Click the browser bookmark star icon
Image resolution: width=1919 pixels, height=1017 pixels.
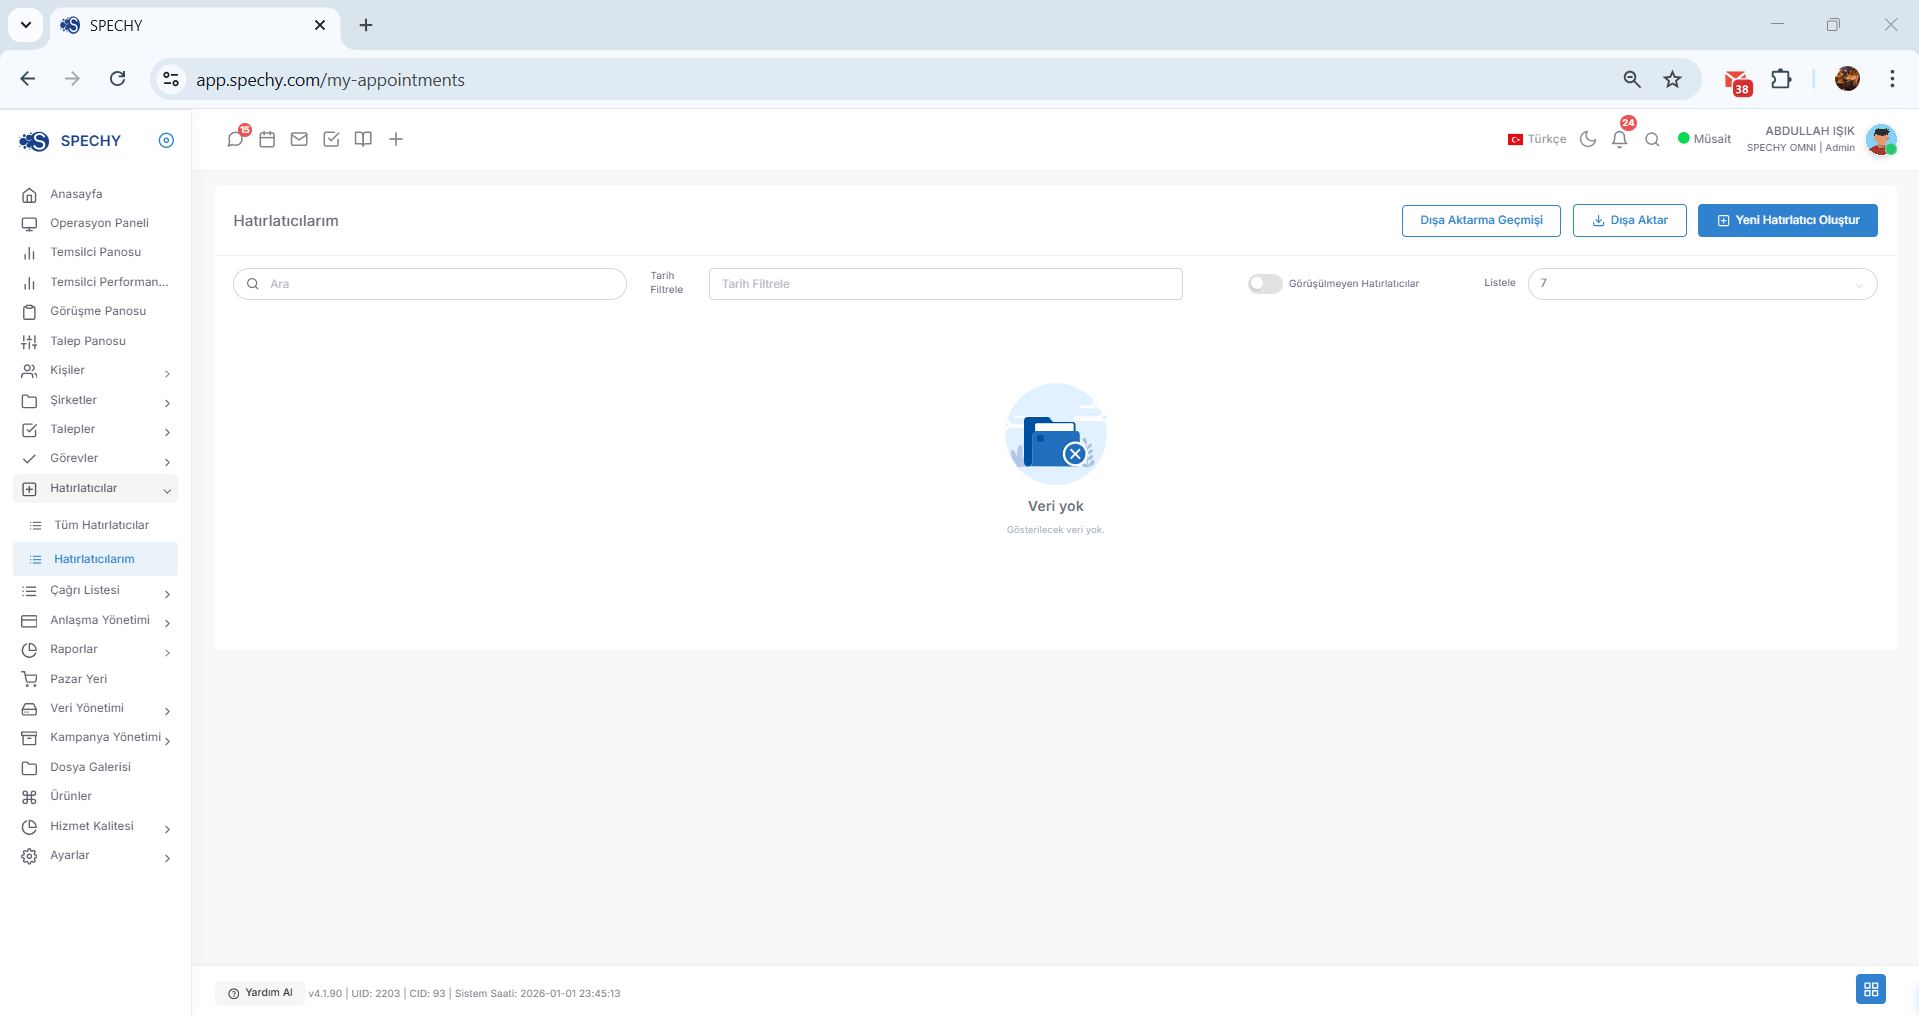click(1672, 79)
